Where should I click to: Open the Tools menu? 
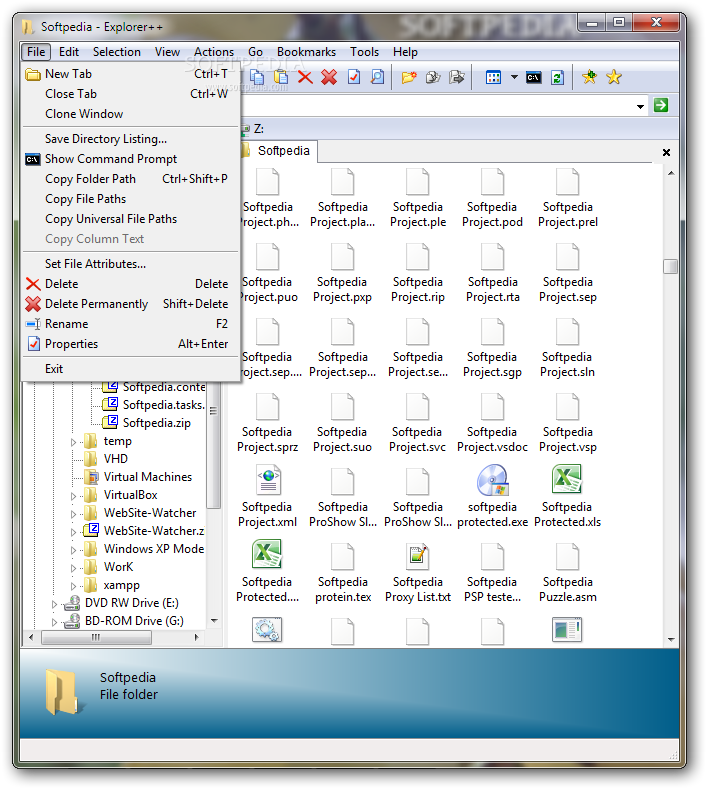(364, 52)
